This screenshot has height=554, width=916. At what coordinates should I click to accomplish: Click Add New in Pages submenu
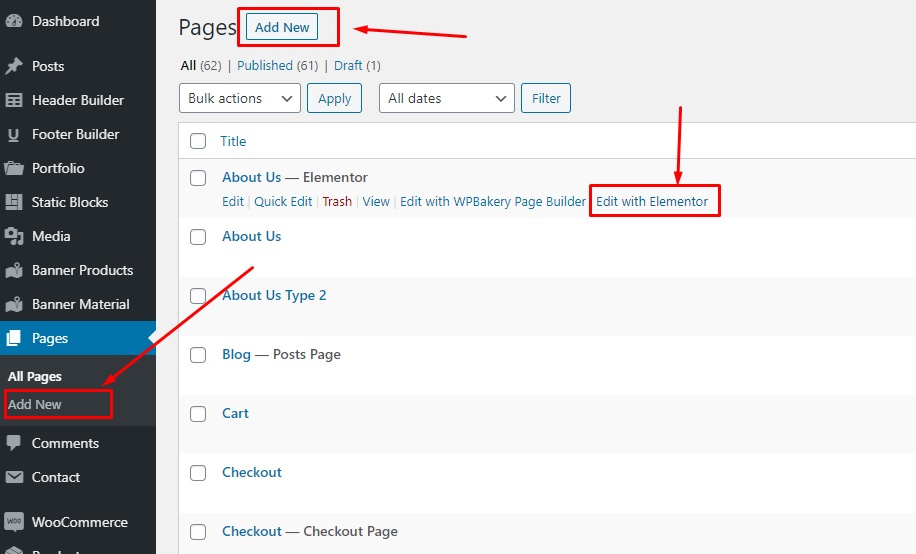[x=34, y=404]
